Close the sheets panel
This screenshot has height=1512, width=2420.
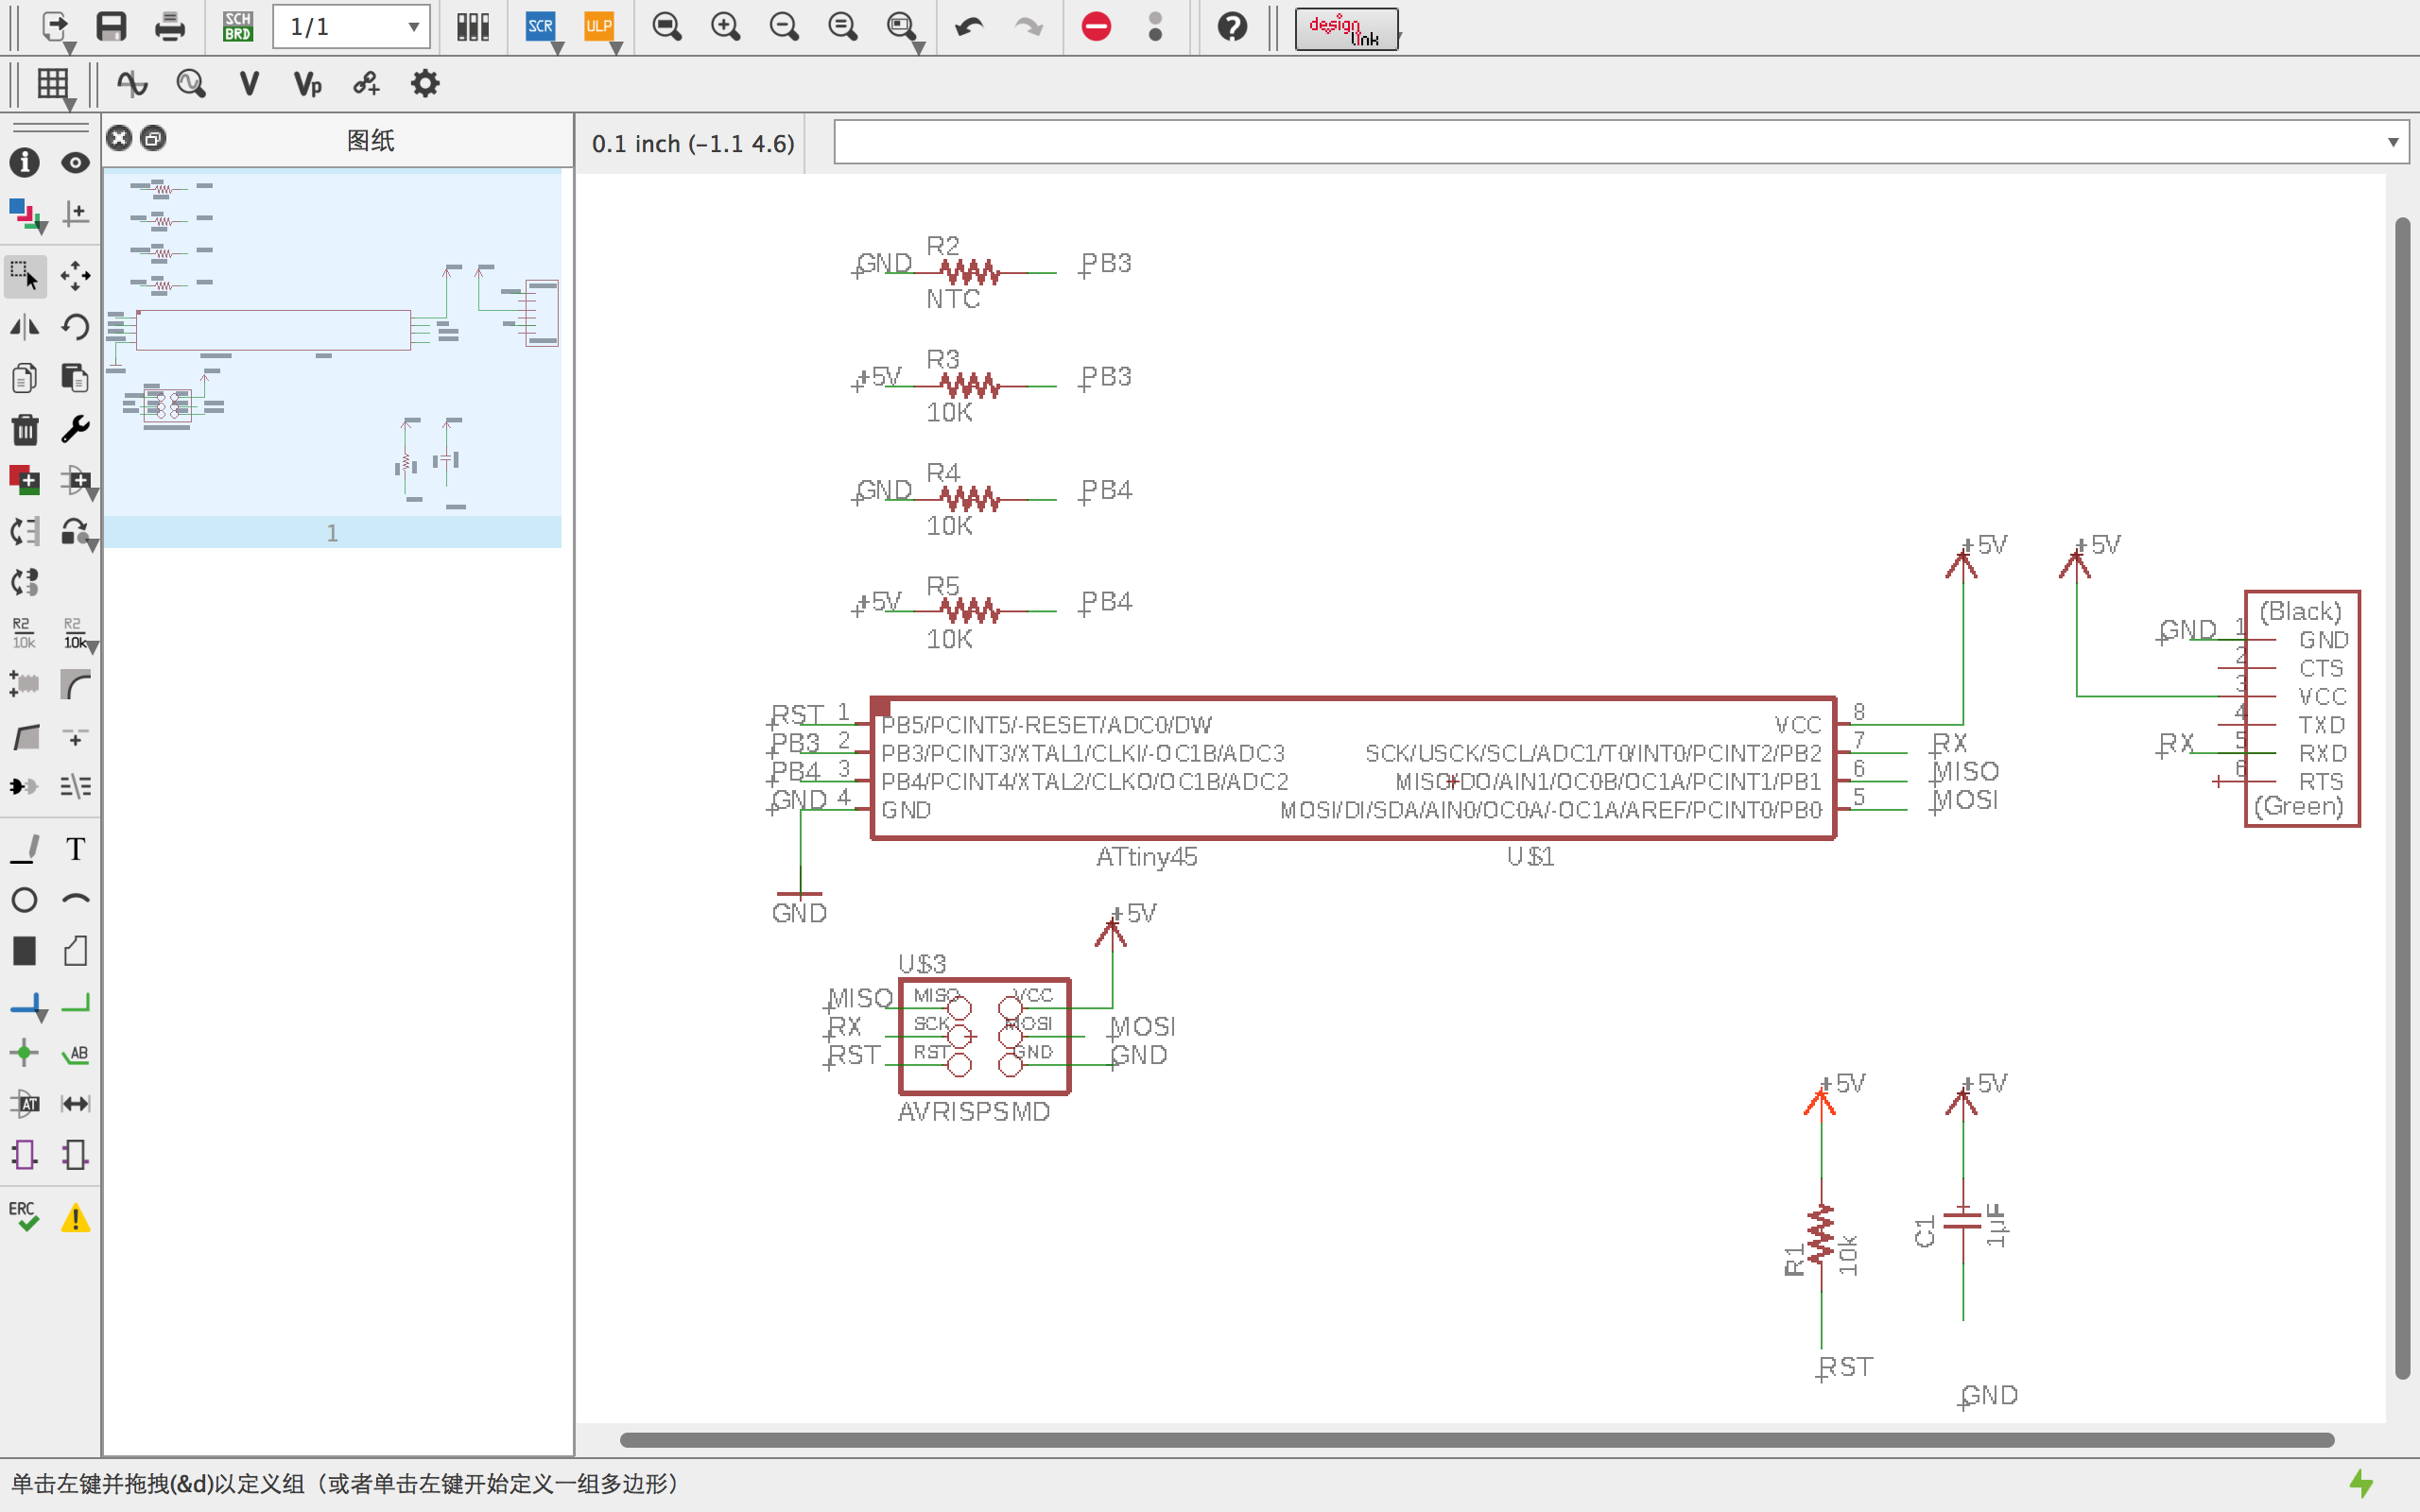pos(119,138)
